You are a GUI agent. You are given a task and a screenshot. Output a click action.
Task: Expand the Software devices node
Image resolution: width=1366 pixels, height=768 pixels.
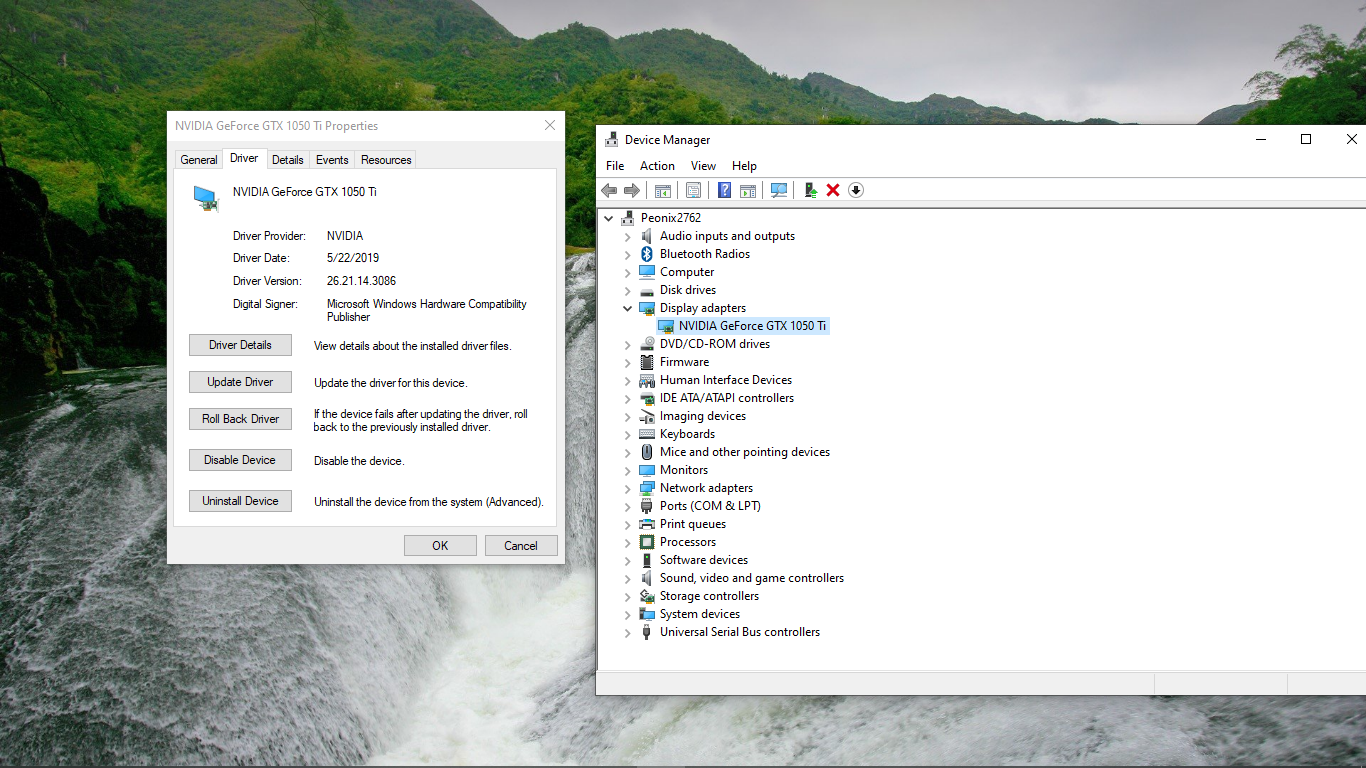coord(628,560)
